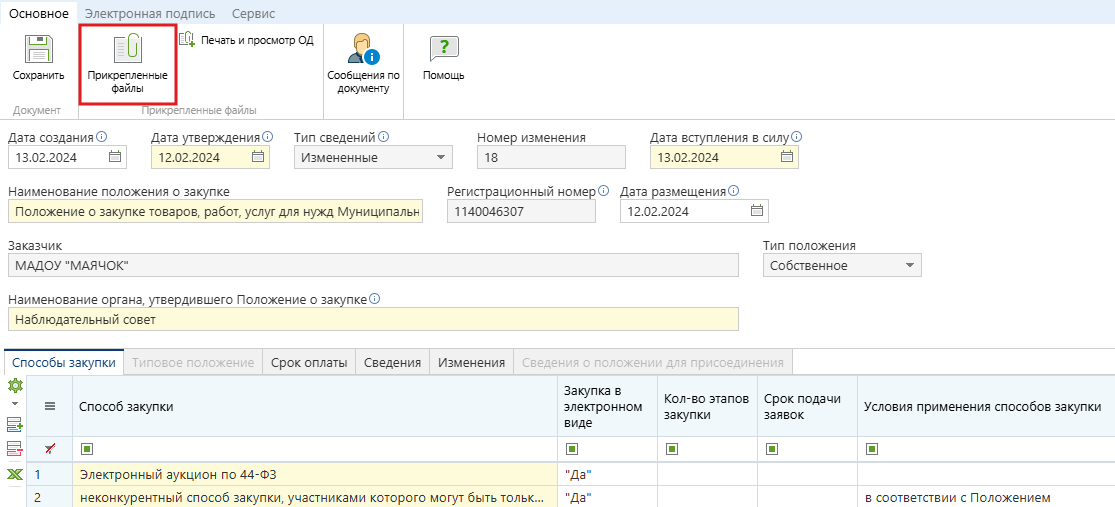Click cell в соответствии с Положением
1115x507 pixels.
point(986,497)
